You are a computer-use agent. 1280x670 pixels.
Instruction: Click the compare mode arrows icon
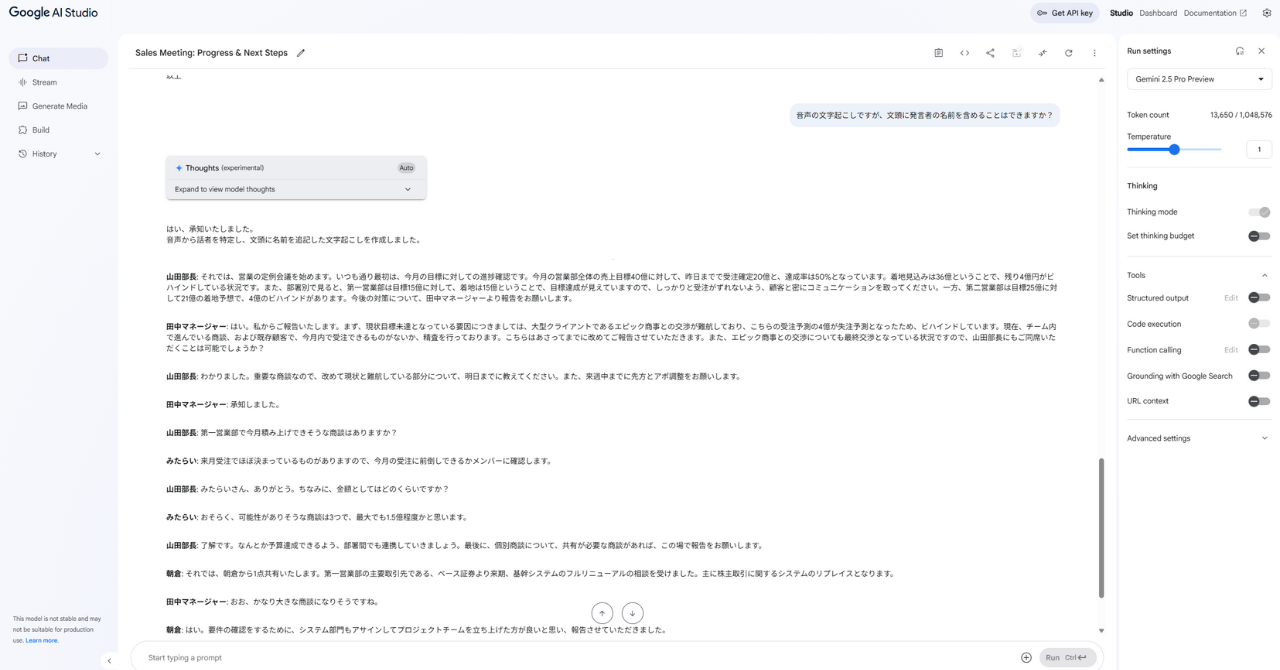1042,53
